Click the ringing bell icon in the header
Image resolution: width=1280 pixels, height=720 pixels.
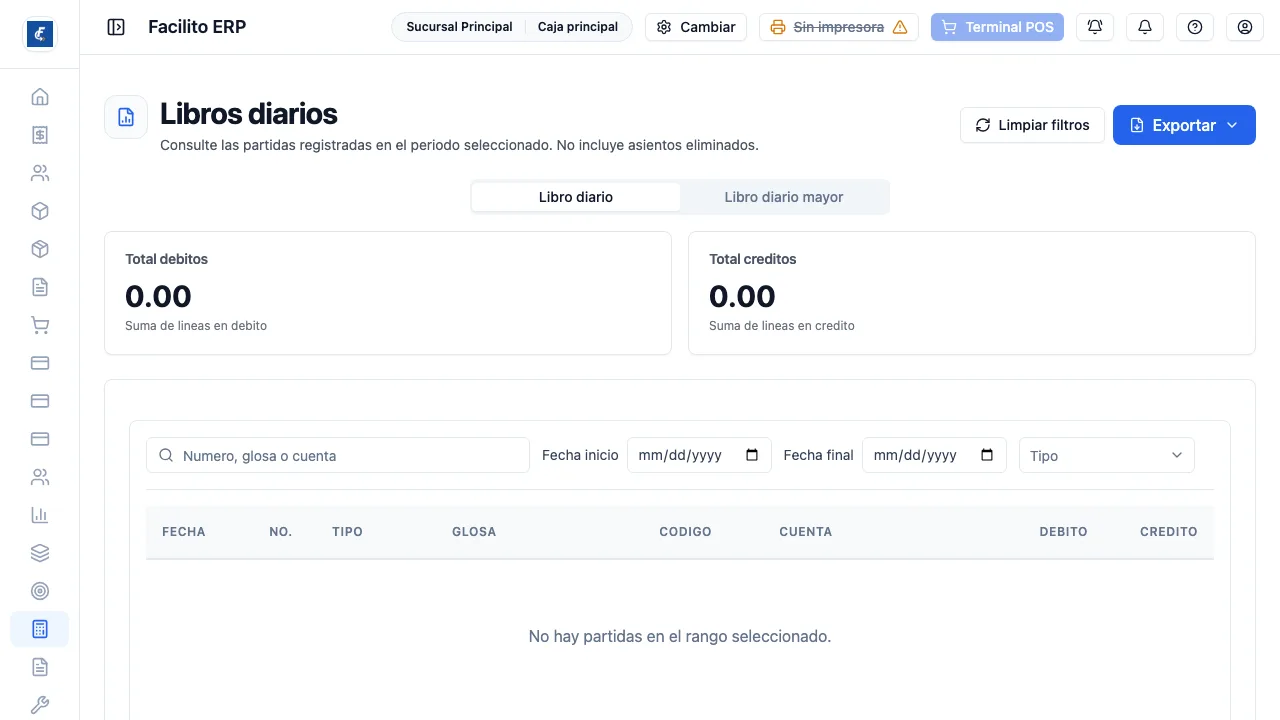tap(1095, 27)
